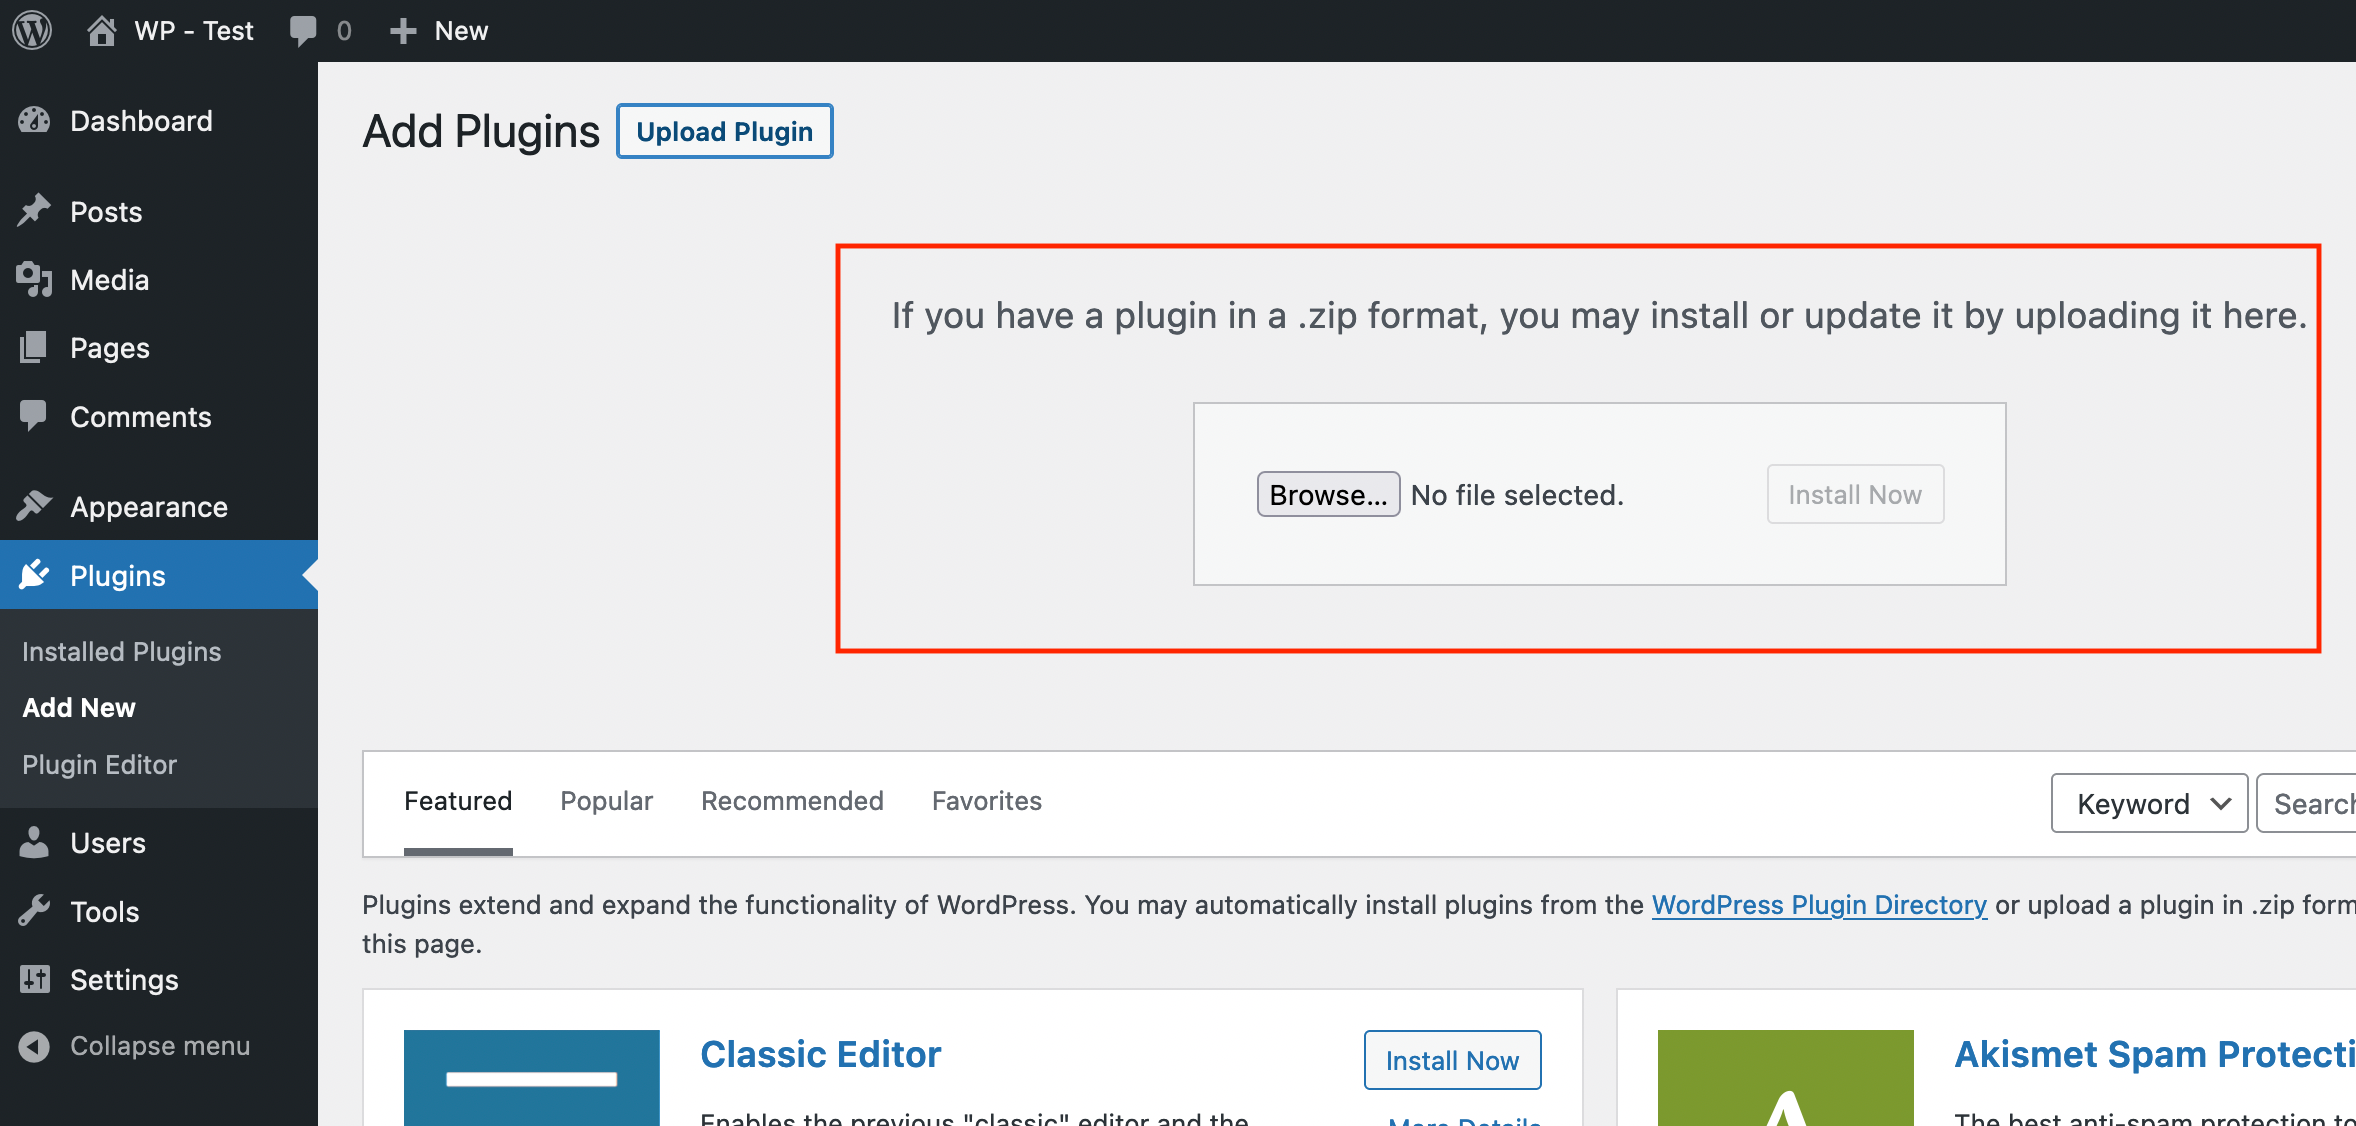
Task: Open the Keyword search type dropdown
Action: (2149, 803)
